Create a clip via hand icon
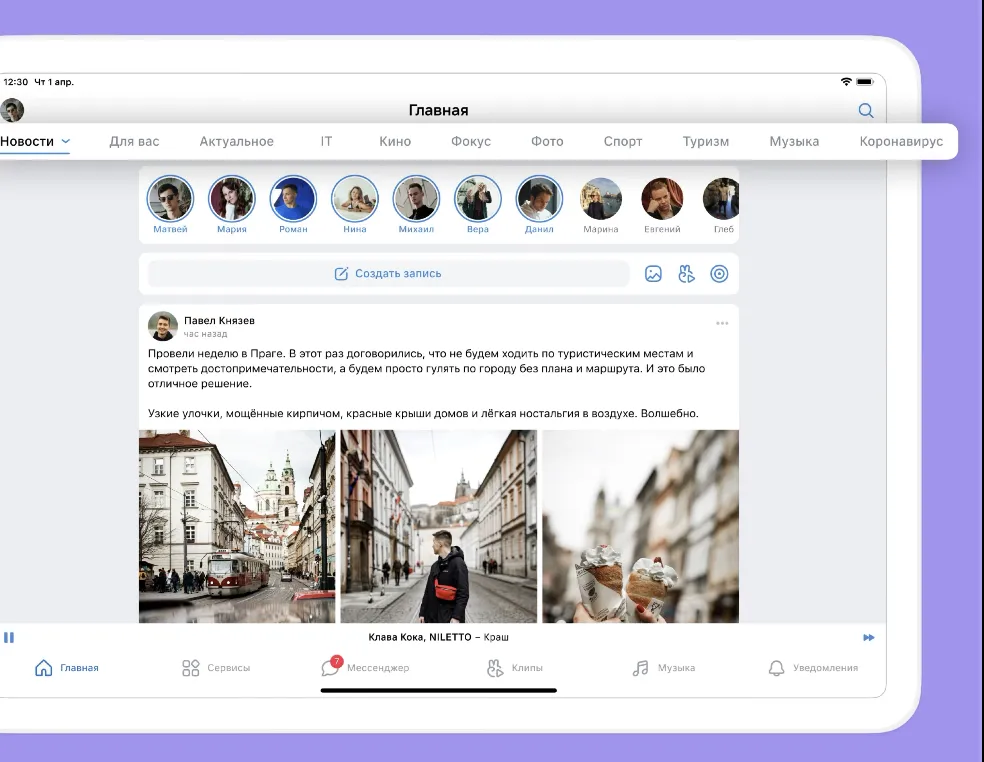Viewport: 984px width, 762px height. click(x=687, y=274)
